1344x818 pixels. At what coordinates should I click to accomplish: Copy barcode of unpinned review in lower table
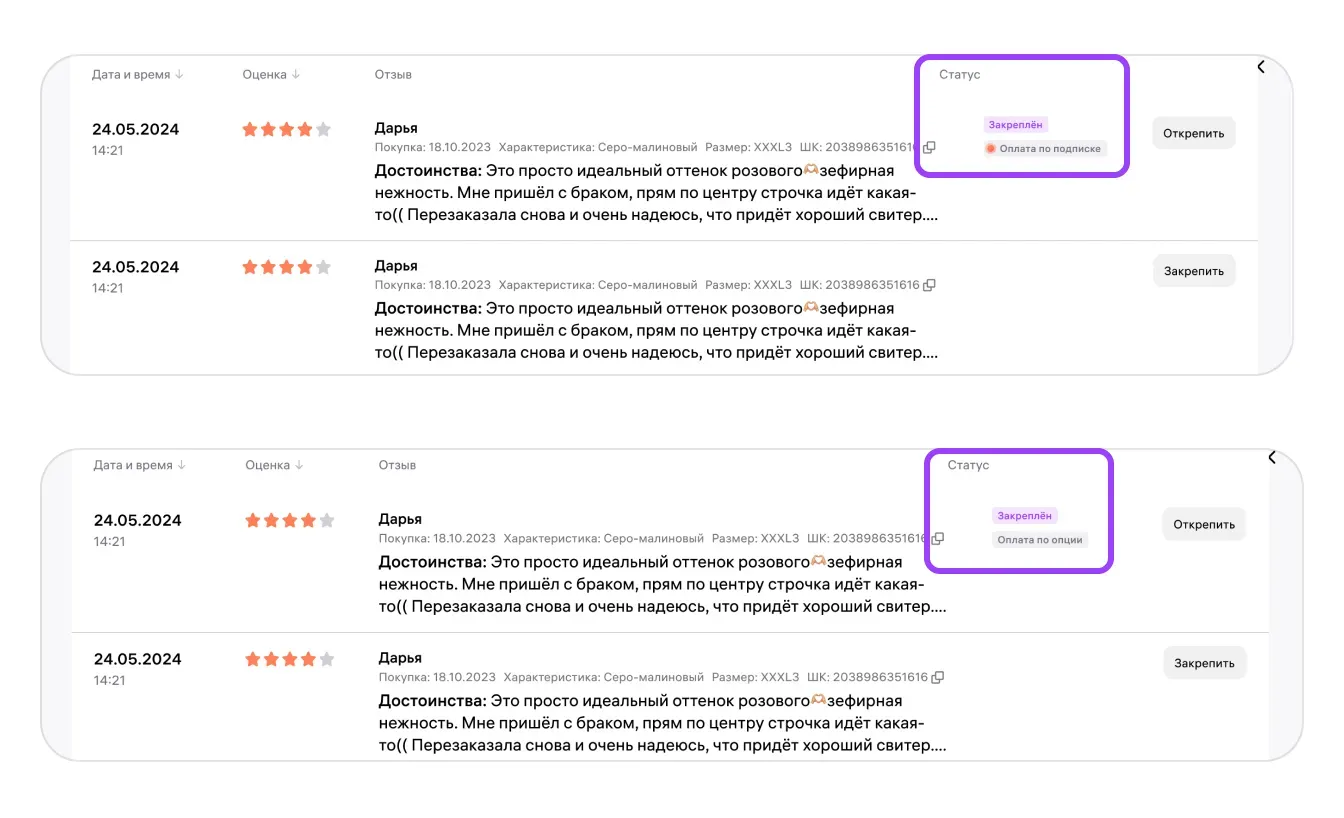point(938,677)
